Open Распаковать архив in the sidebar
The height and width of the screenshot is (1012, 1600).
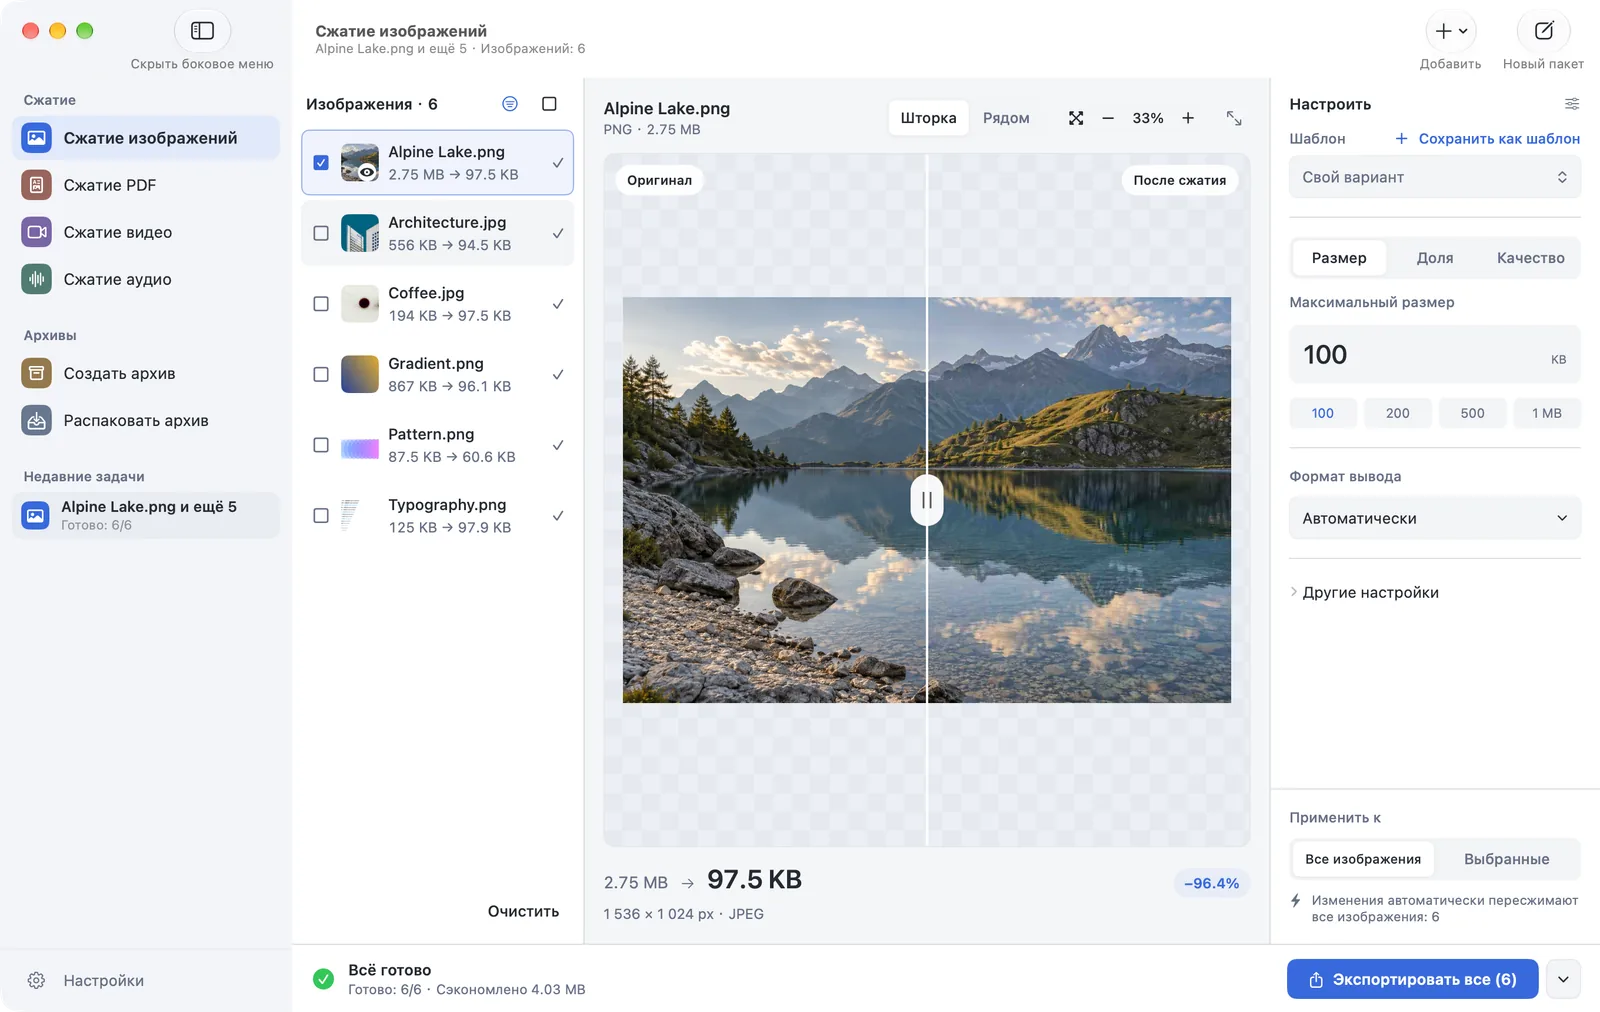click(146, 420)
